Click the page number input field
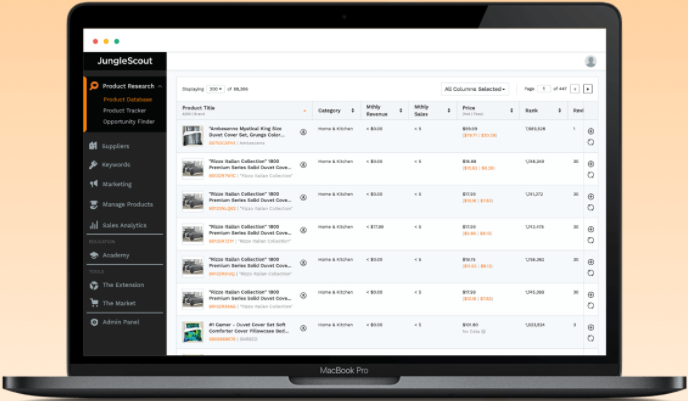The width and height of the screenshot is (688, 401). click(544, 89)
